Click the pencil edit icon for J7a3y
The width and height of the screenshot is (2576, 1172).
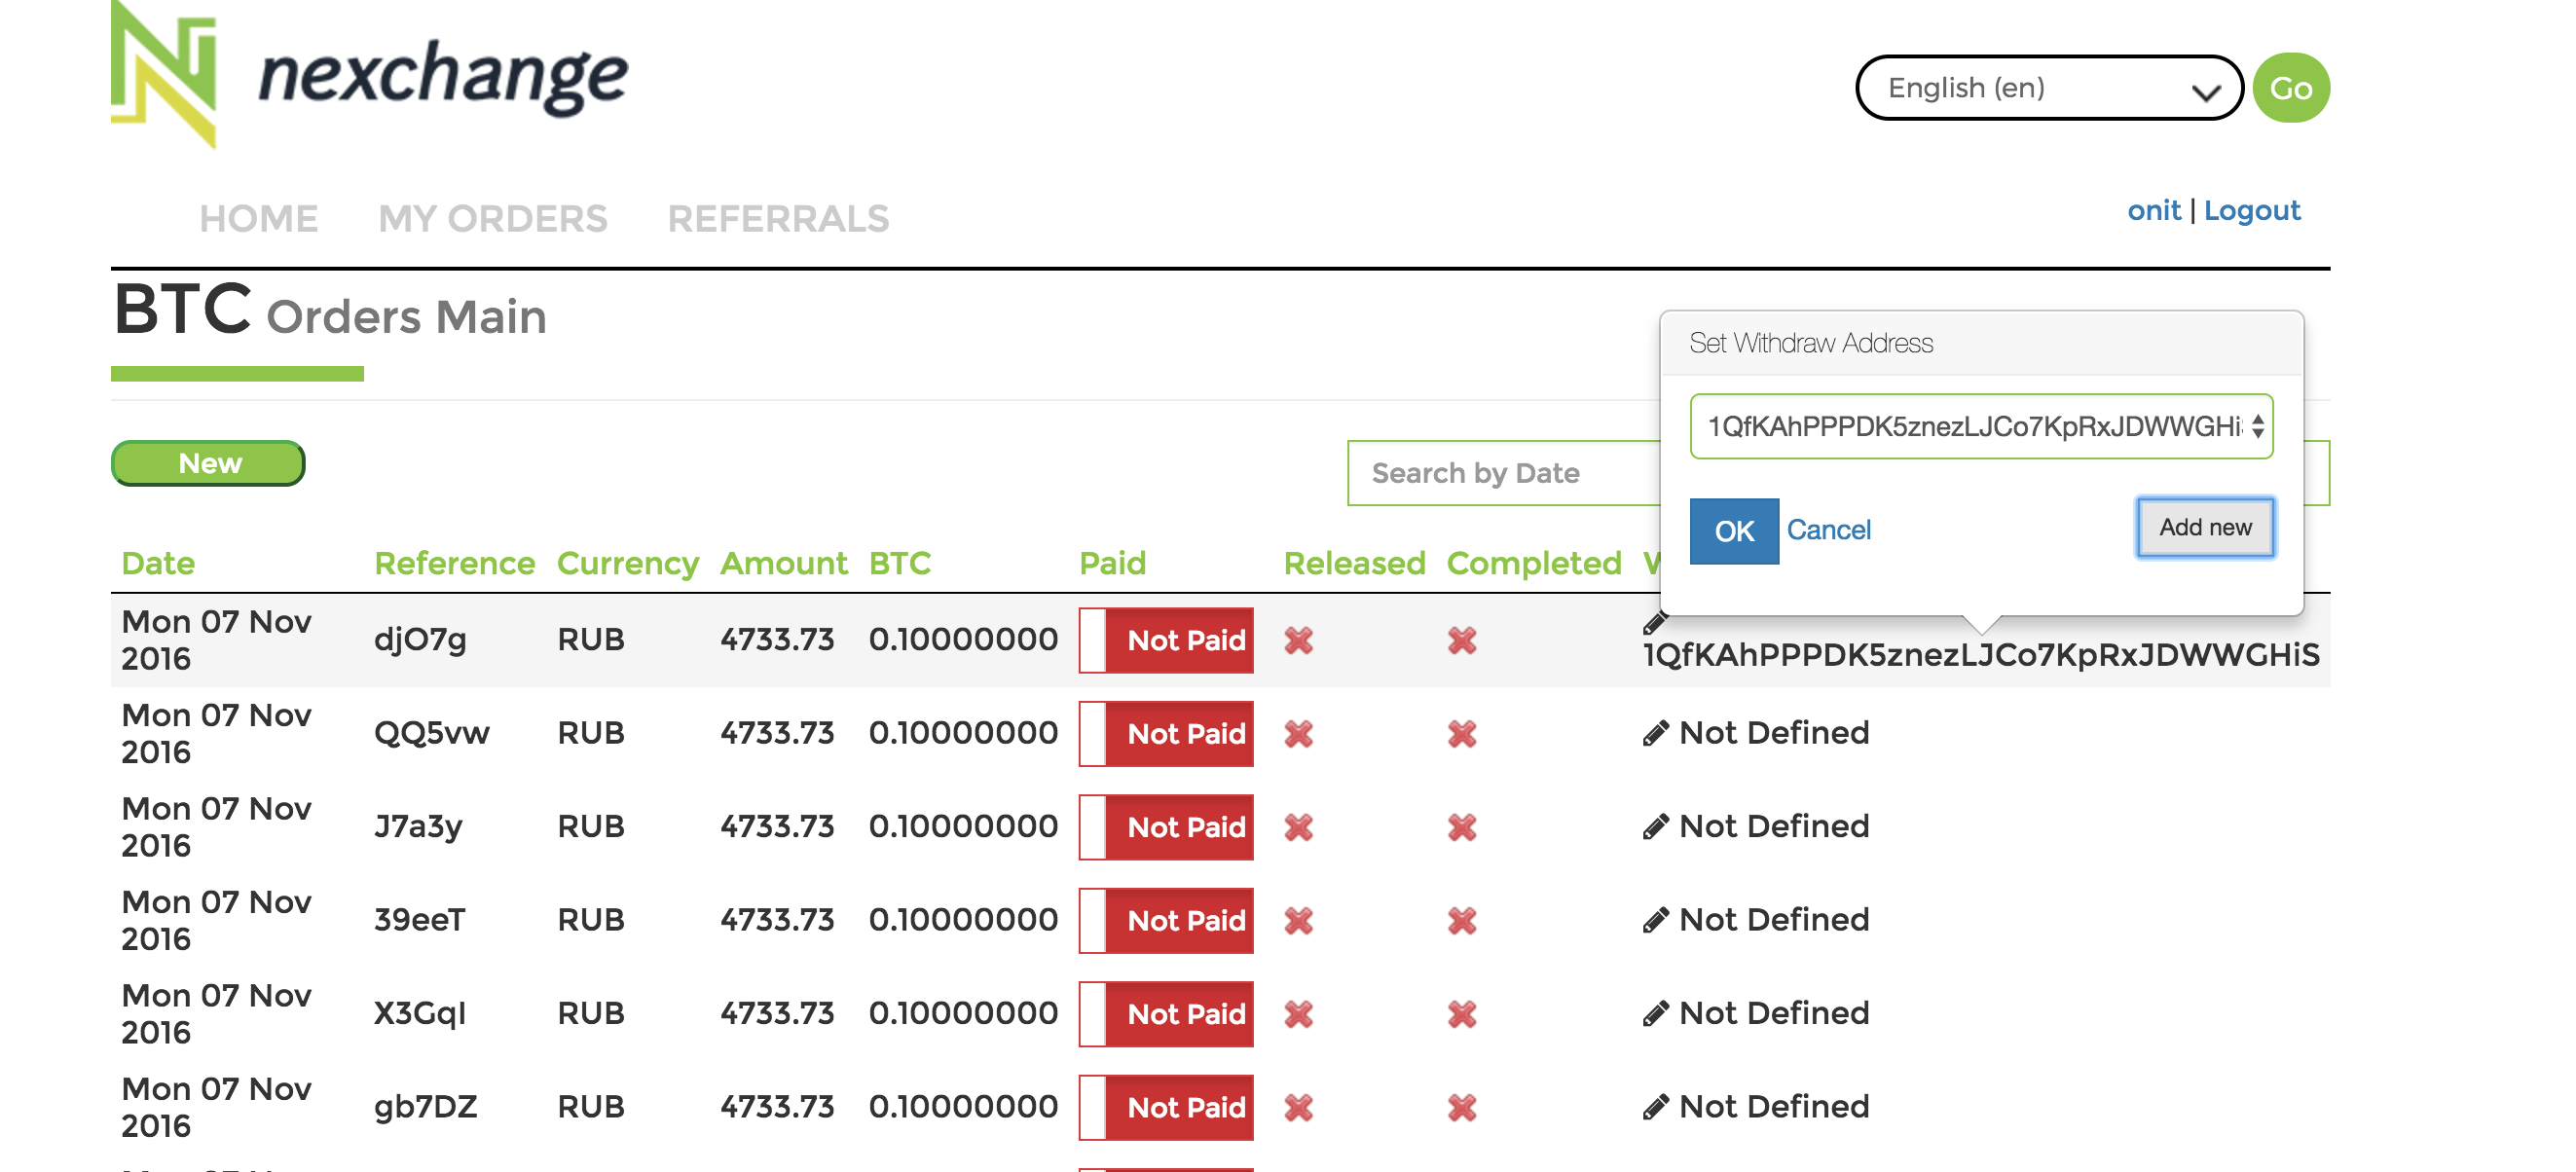(1655, 826)
